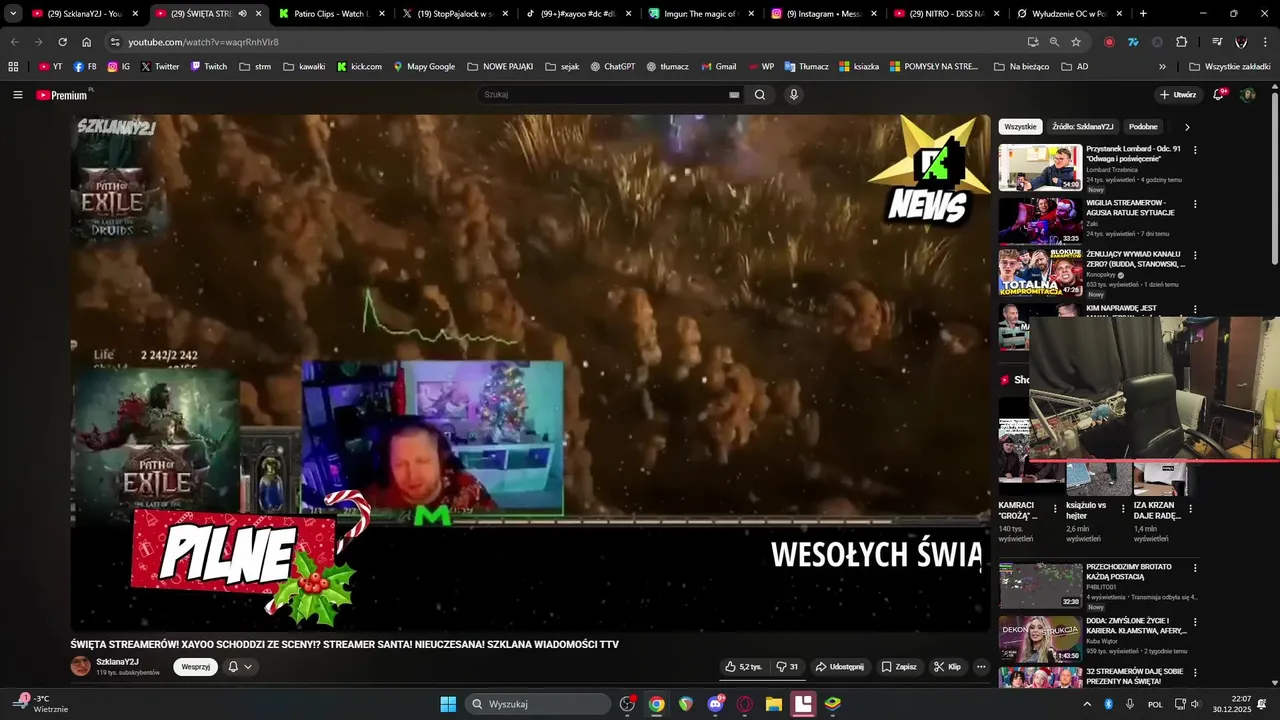Open options for 32 Streamerów video
The width and height of the screenshot is (1280, 720).
[x=1195, y=672]
